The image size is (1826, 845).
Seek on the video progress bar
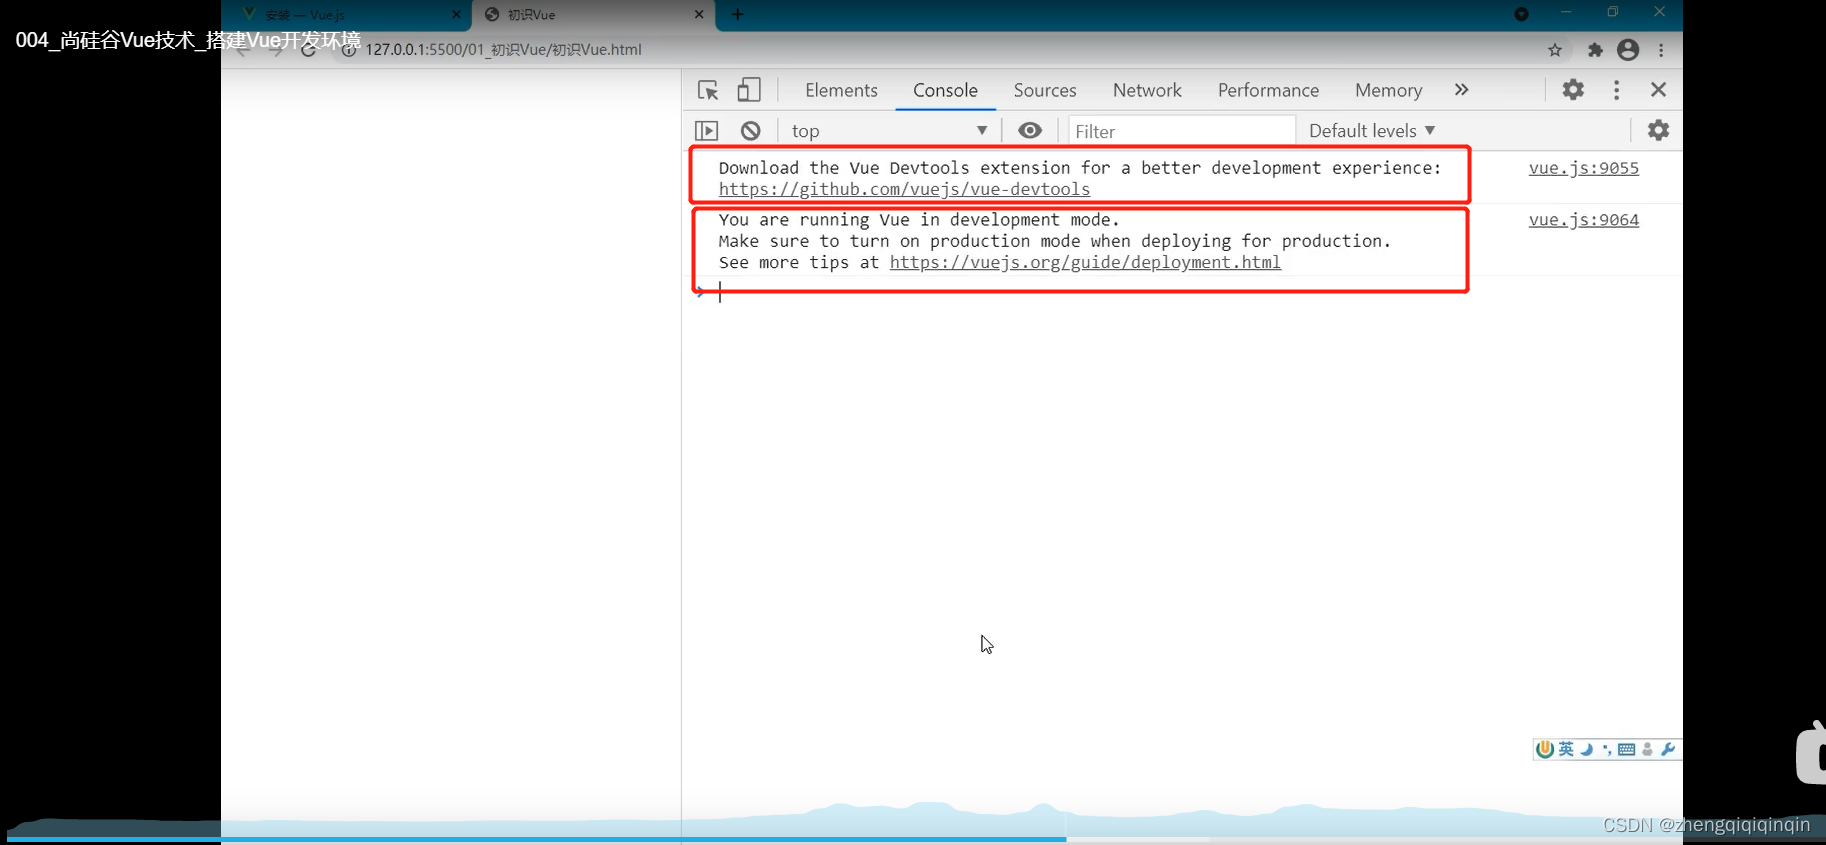(913, 840)
